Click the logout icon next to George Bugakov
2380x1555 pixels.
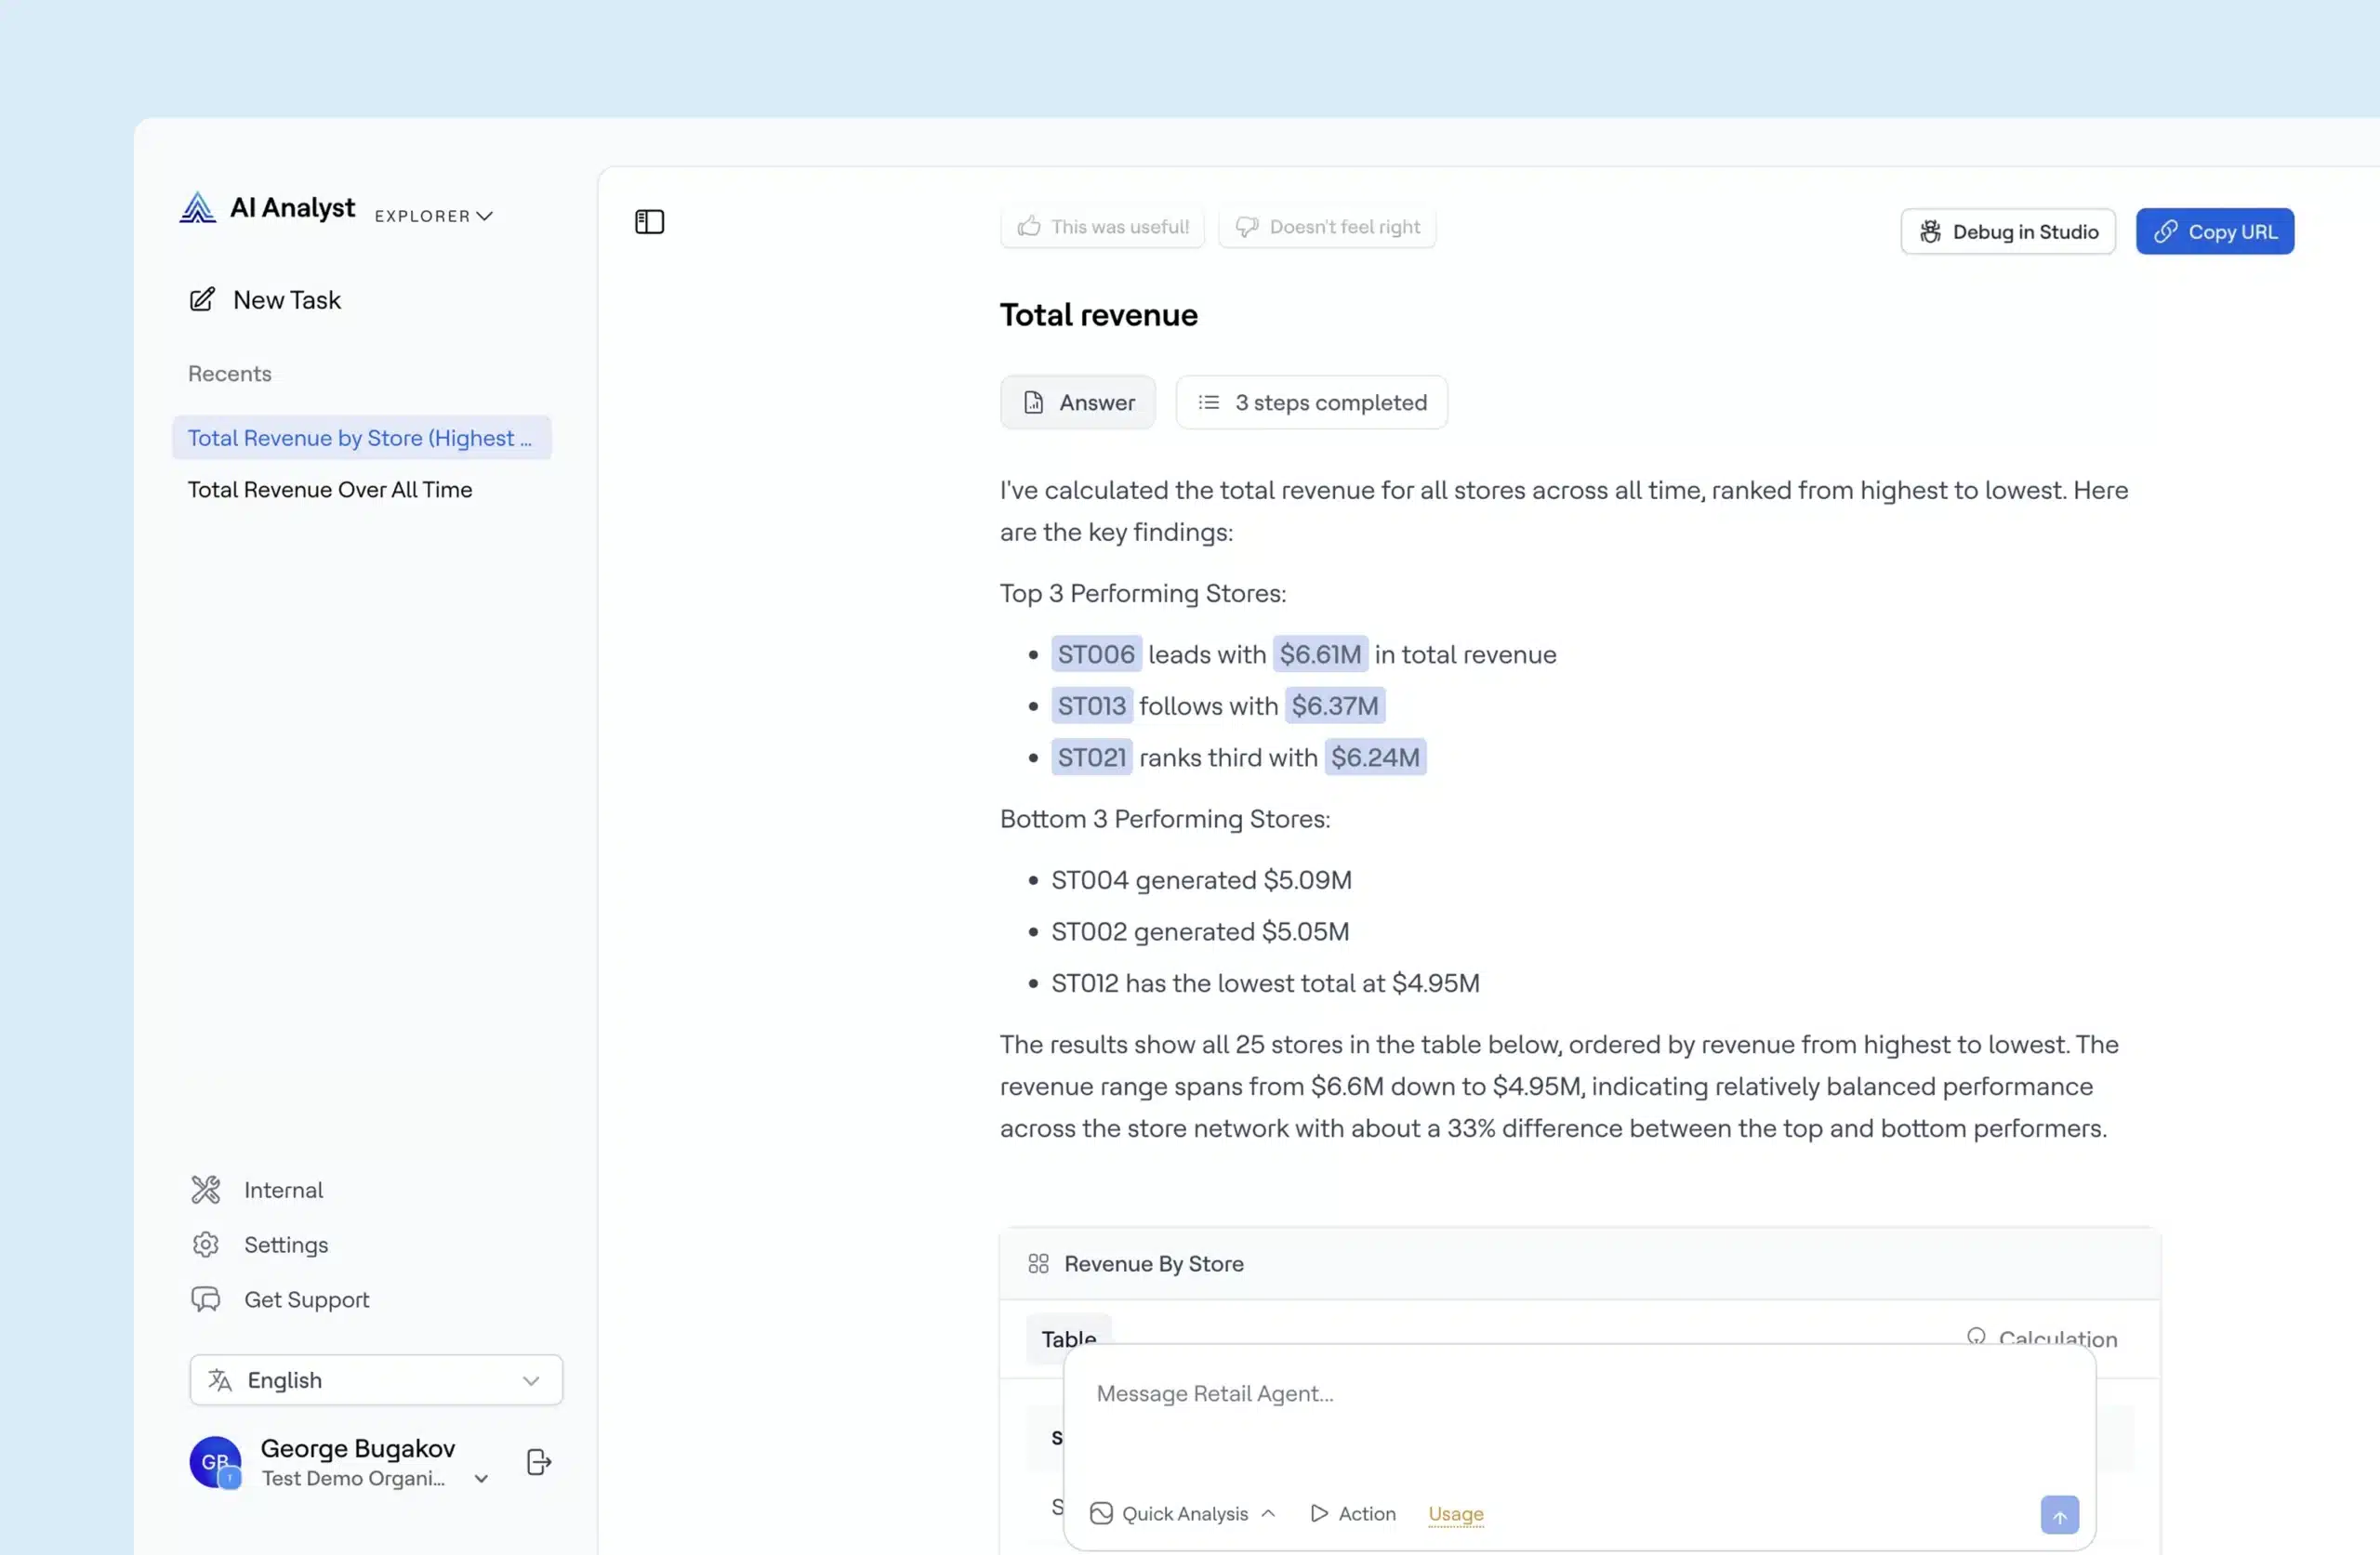tap(538, 1461)
